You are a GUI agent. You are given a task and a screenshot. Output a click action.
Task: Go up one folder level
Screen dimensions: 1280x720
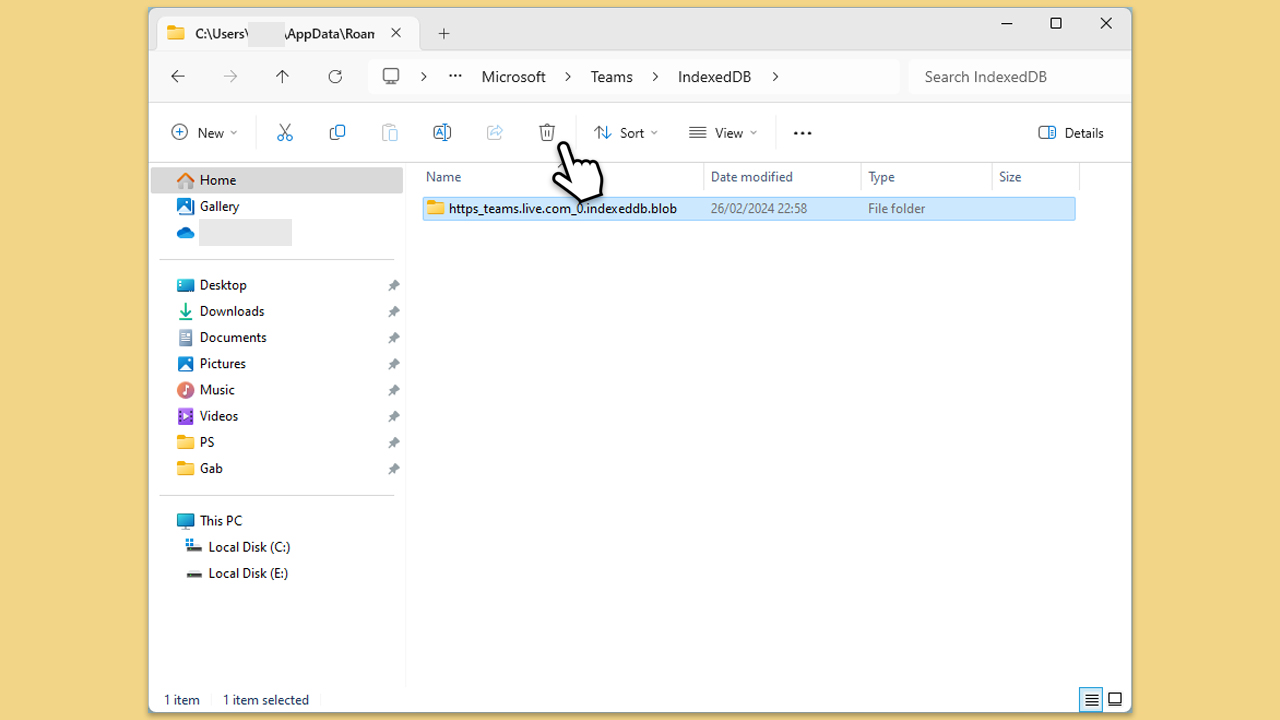click(283, 77)
